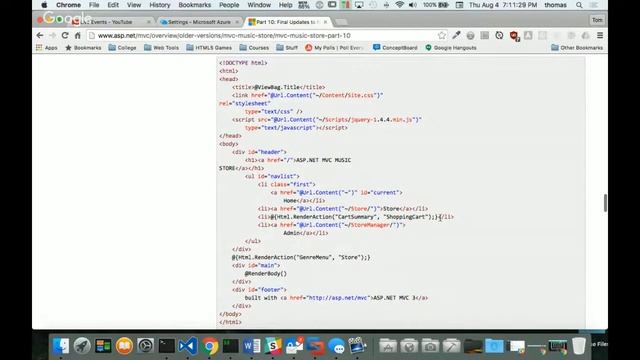Image resolution: width=640 pixels, height=360 pixels.
Task: Open the File menu
Action: [x=94, y=5]
